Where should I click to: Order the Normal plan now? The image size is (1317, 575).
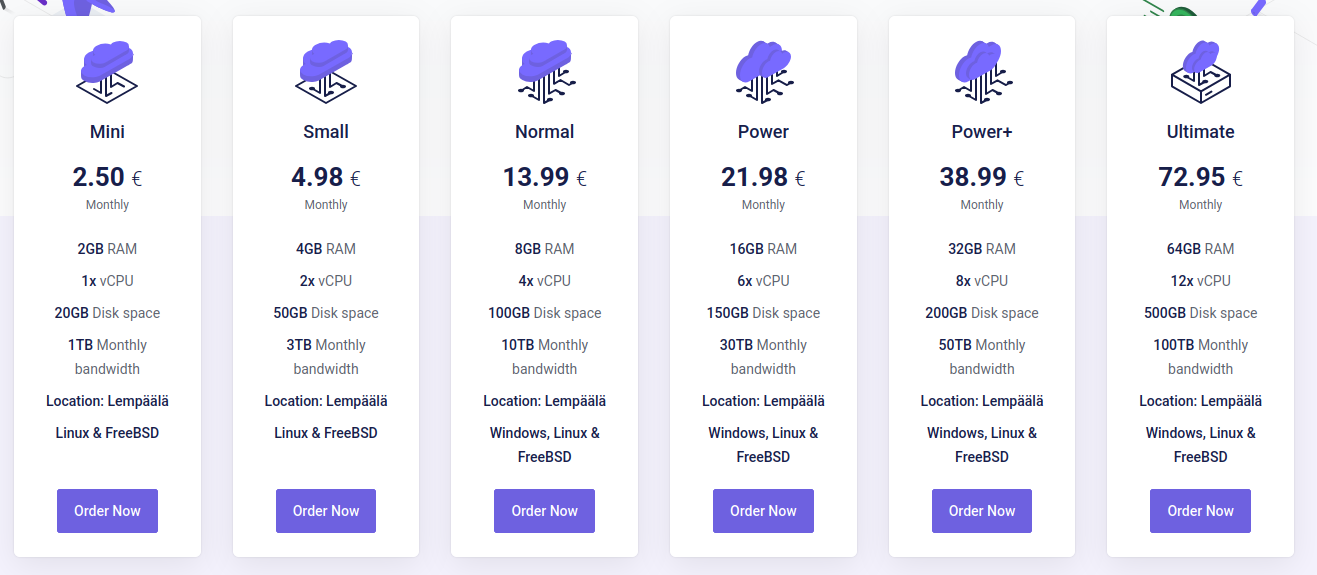click(x=545, y=511)
